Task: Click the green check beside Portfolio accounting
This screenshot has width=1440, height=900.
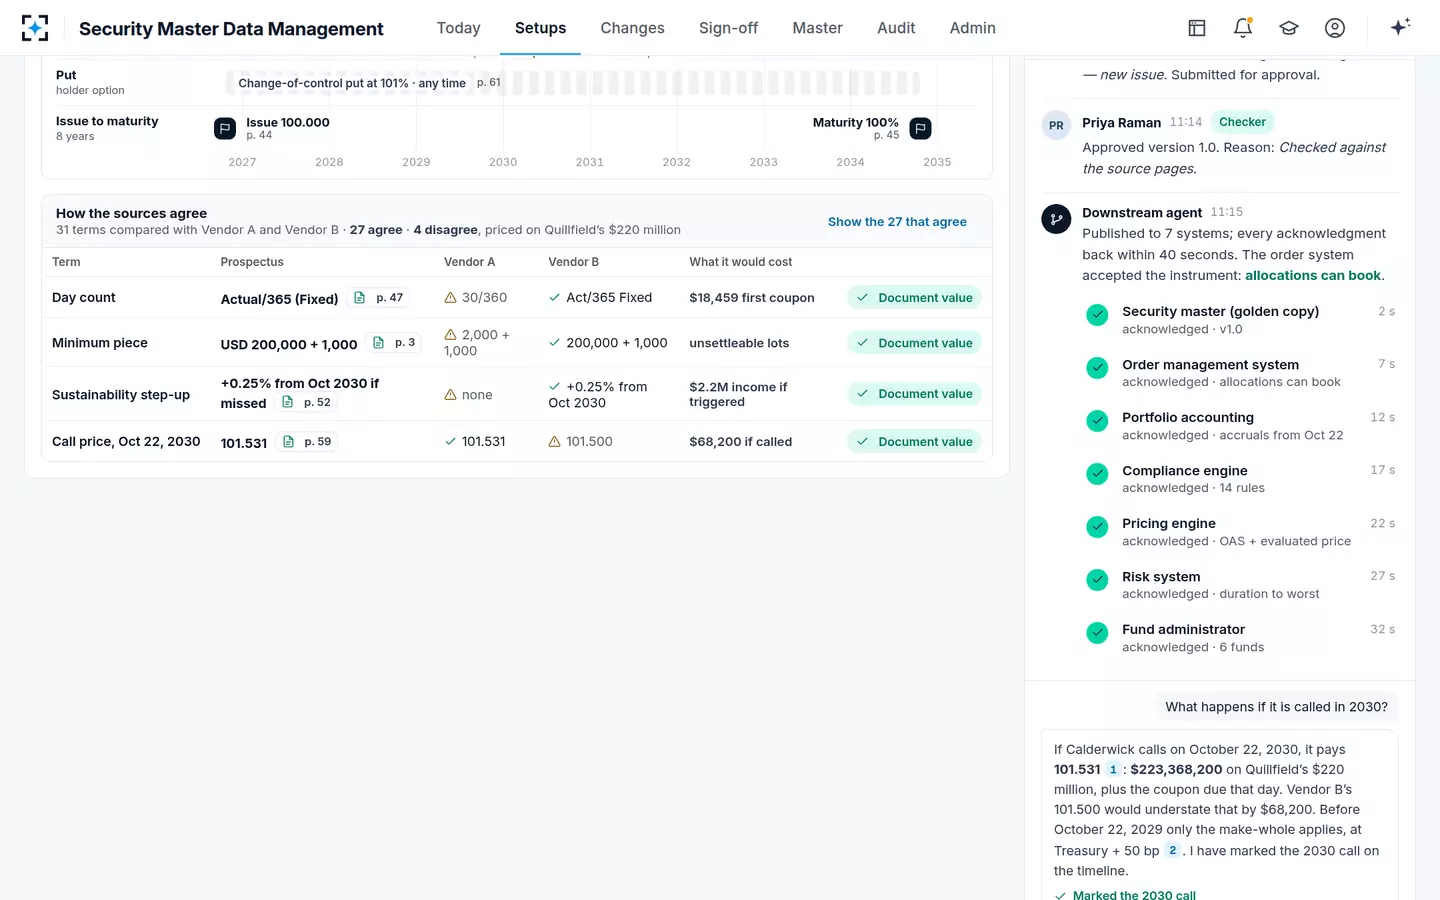Action: 1097,421
